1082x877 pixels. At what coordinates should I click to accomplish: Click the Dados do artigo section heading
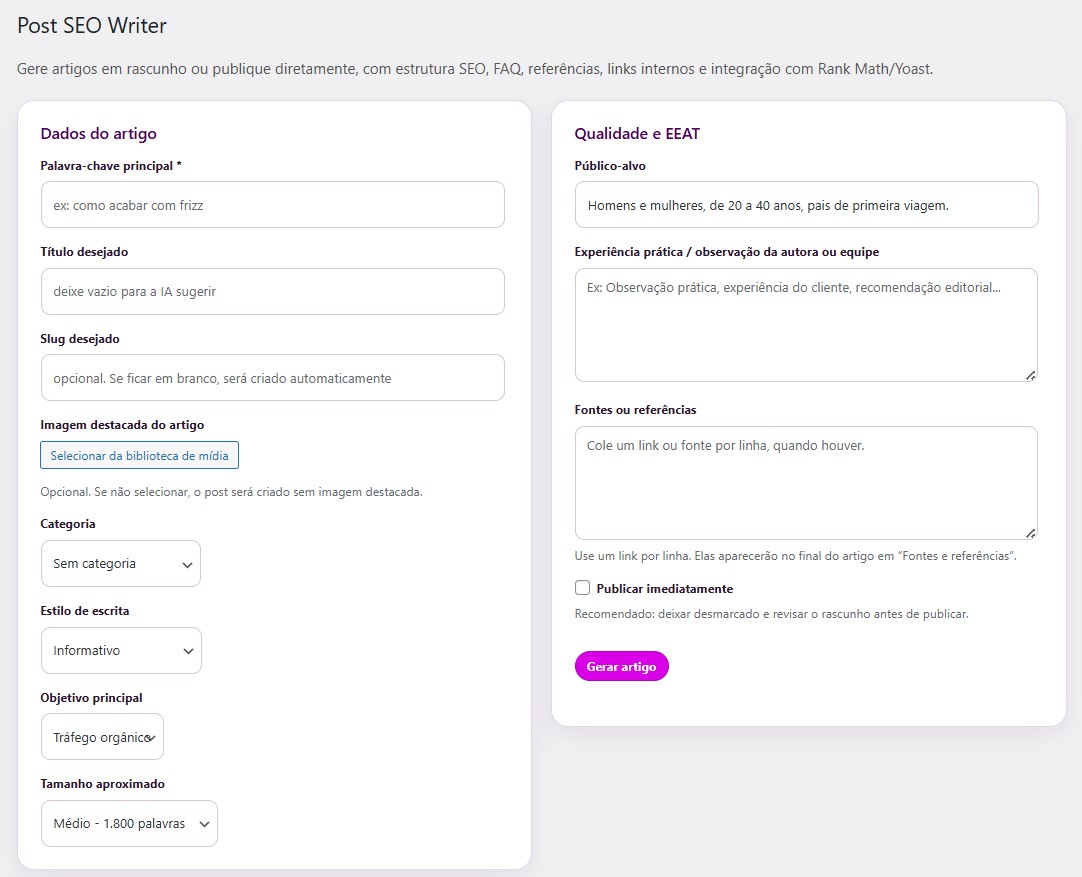pyautogui.click(x=99, y=134)
